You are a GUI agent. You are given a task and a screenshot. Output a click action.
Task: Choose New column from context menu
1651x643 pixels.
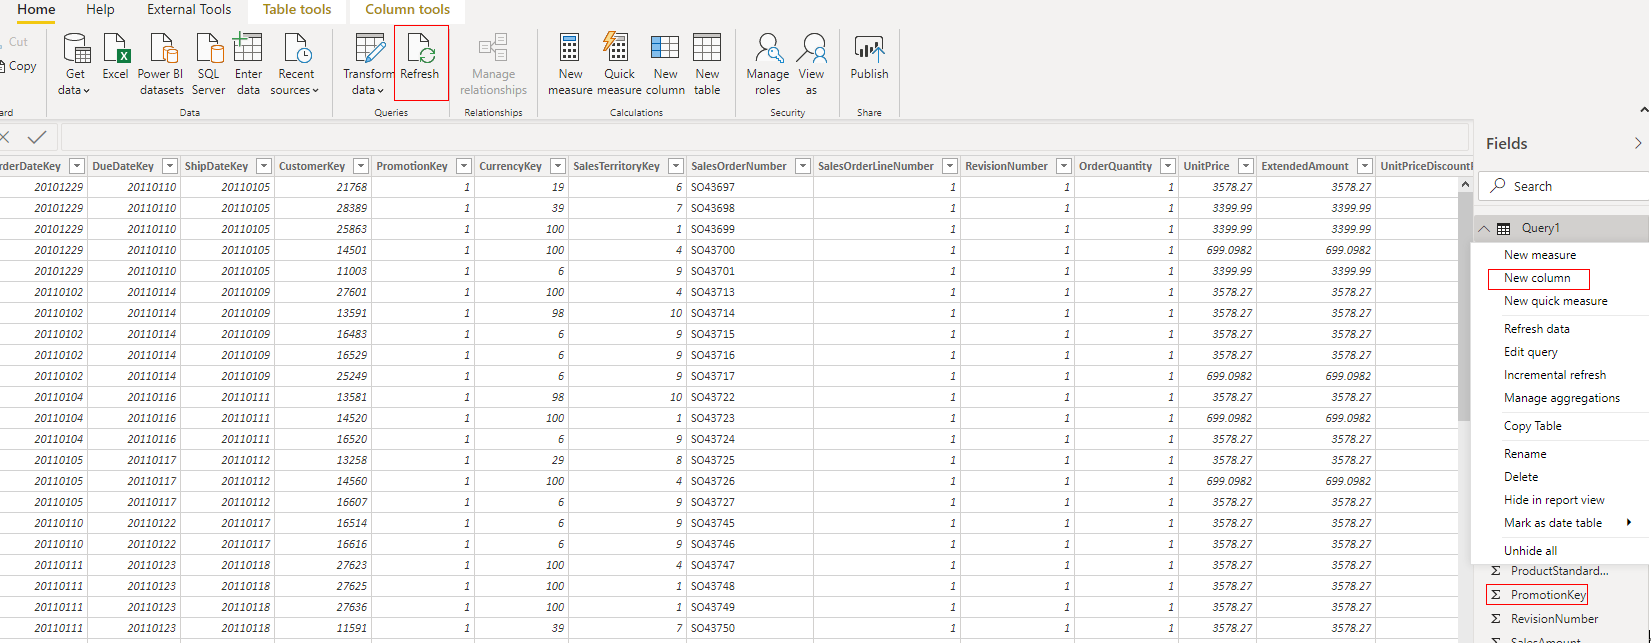coord(1538,278)
